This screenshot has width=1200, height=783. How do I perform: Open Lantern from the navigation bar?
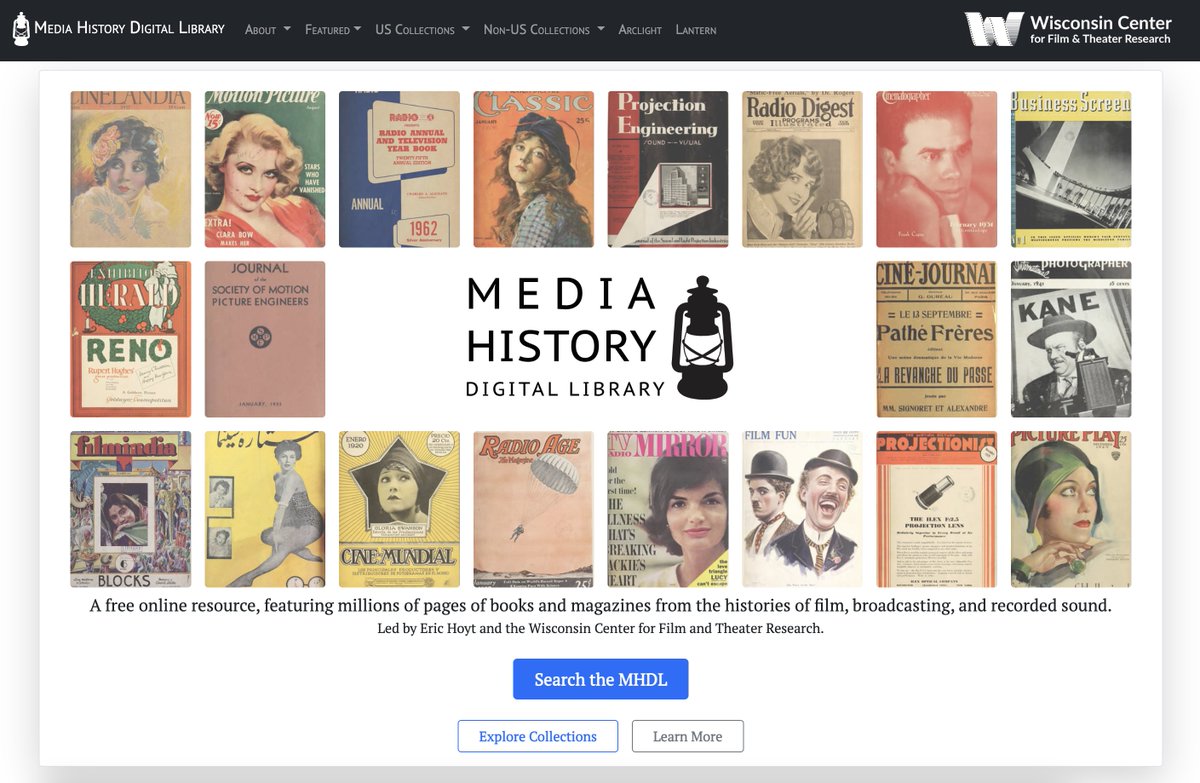click(696, 30)
